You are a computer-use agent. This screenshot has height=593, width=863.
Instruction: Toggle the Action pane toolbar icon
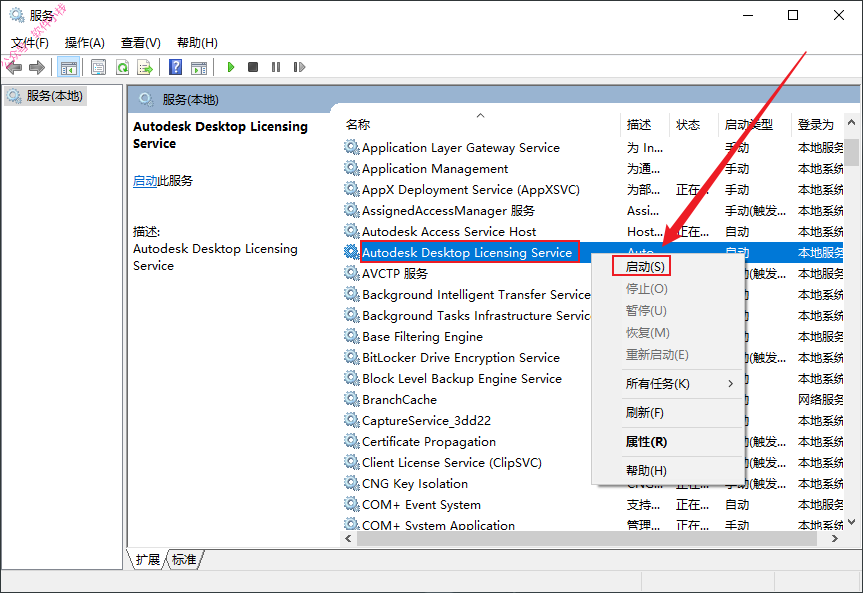click(199, 67)
